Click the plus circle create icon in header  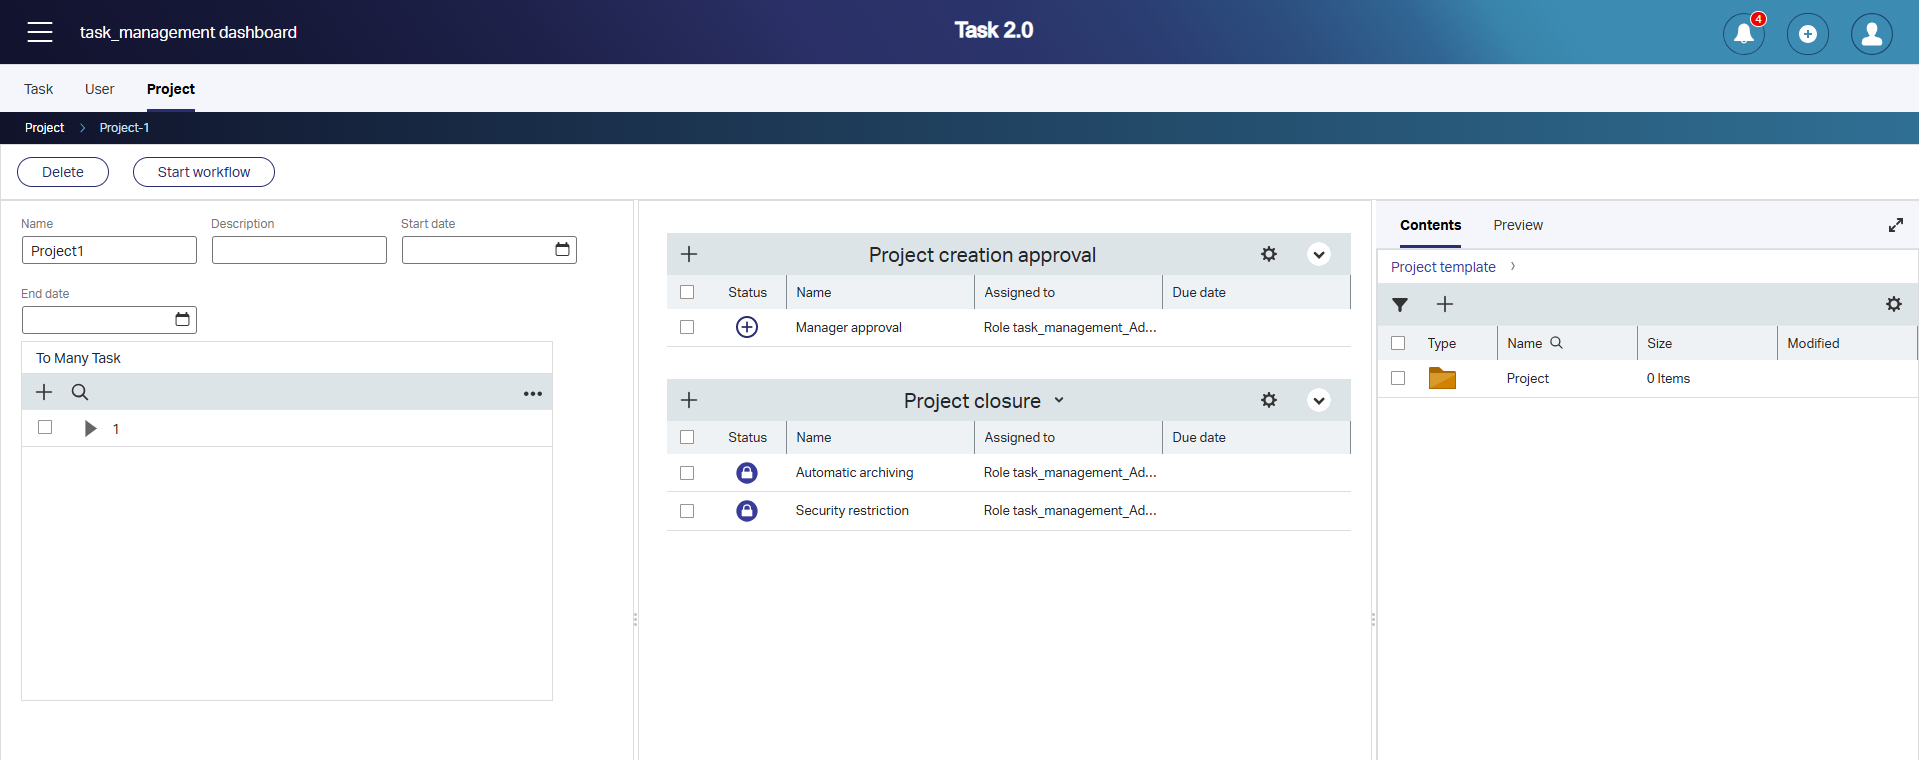tap(1807, 34)
